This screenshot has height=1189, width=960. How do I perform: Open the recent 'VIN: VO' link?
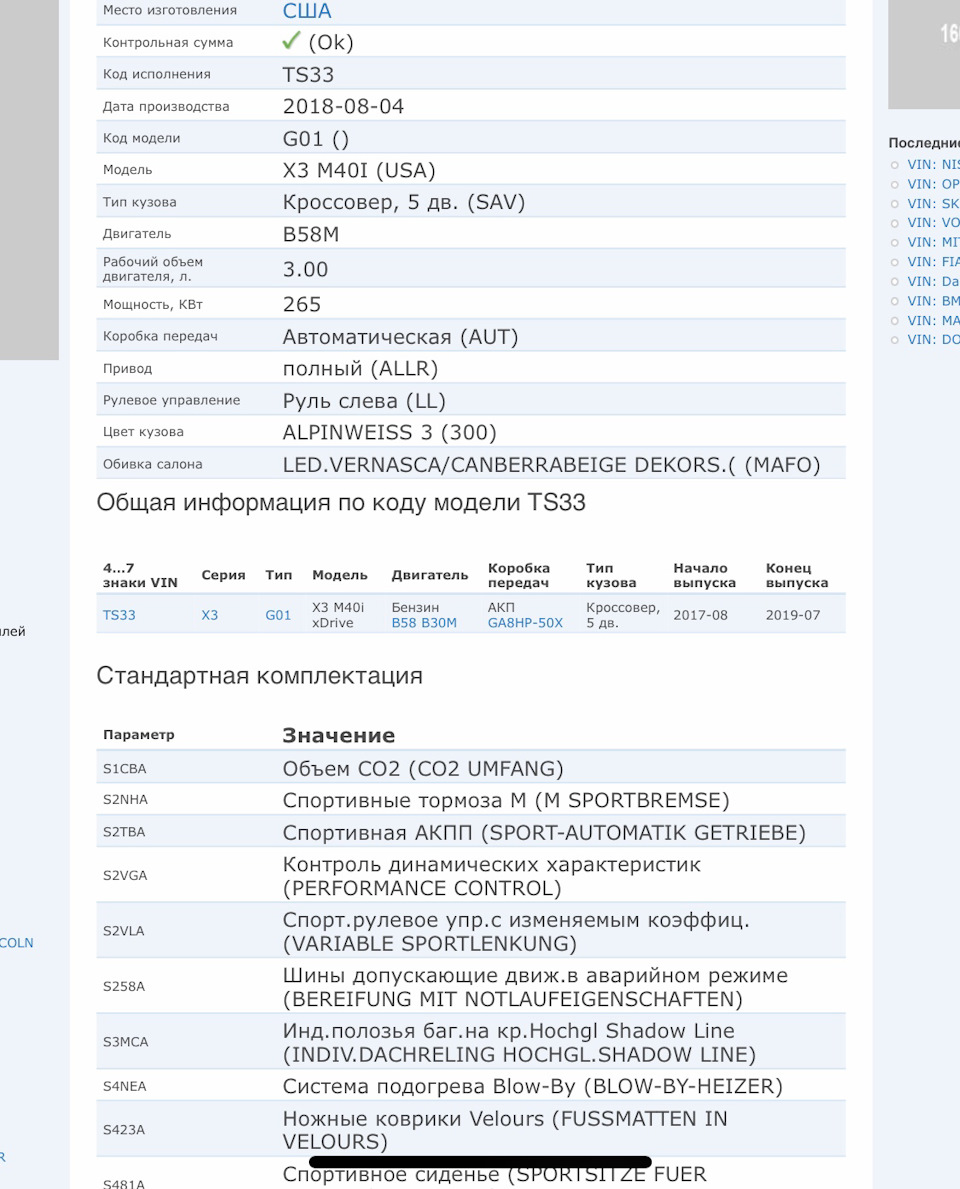(933, 223)
